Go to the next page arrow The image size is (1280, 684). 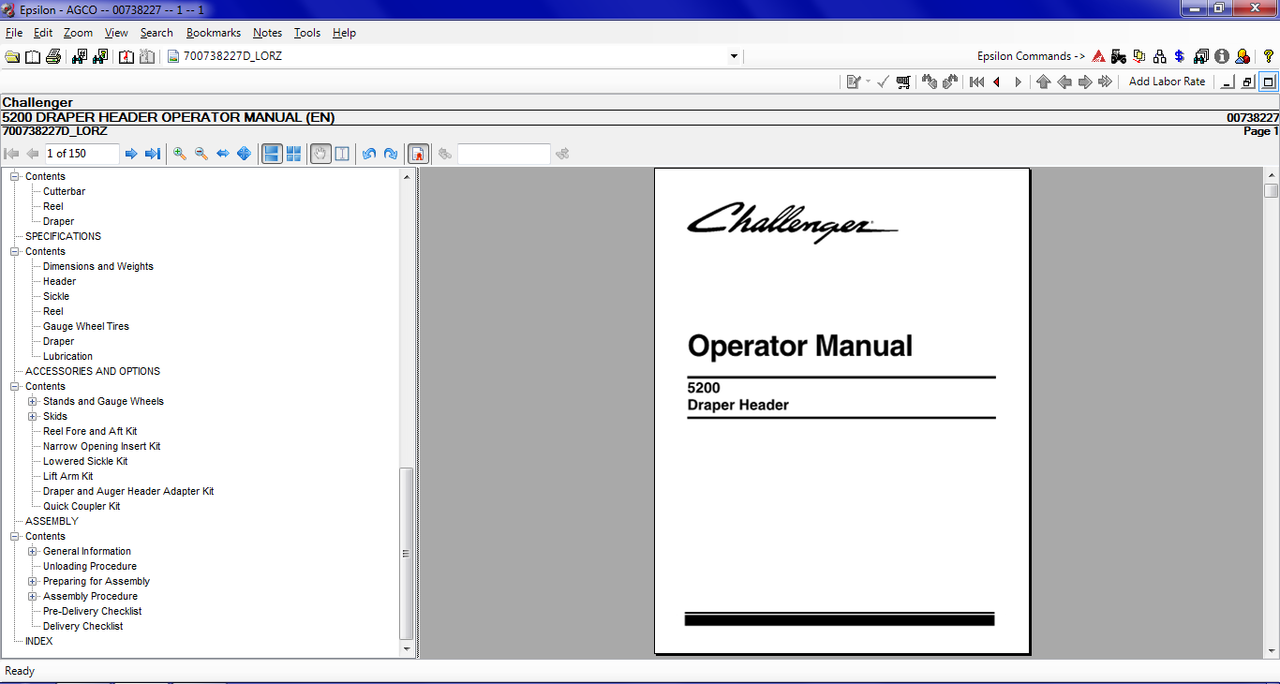pos(131,153)
